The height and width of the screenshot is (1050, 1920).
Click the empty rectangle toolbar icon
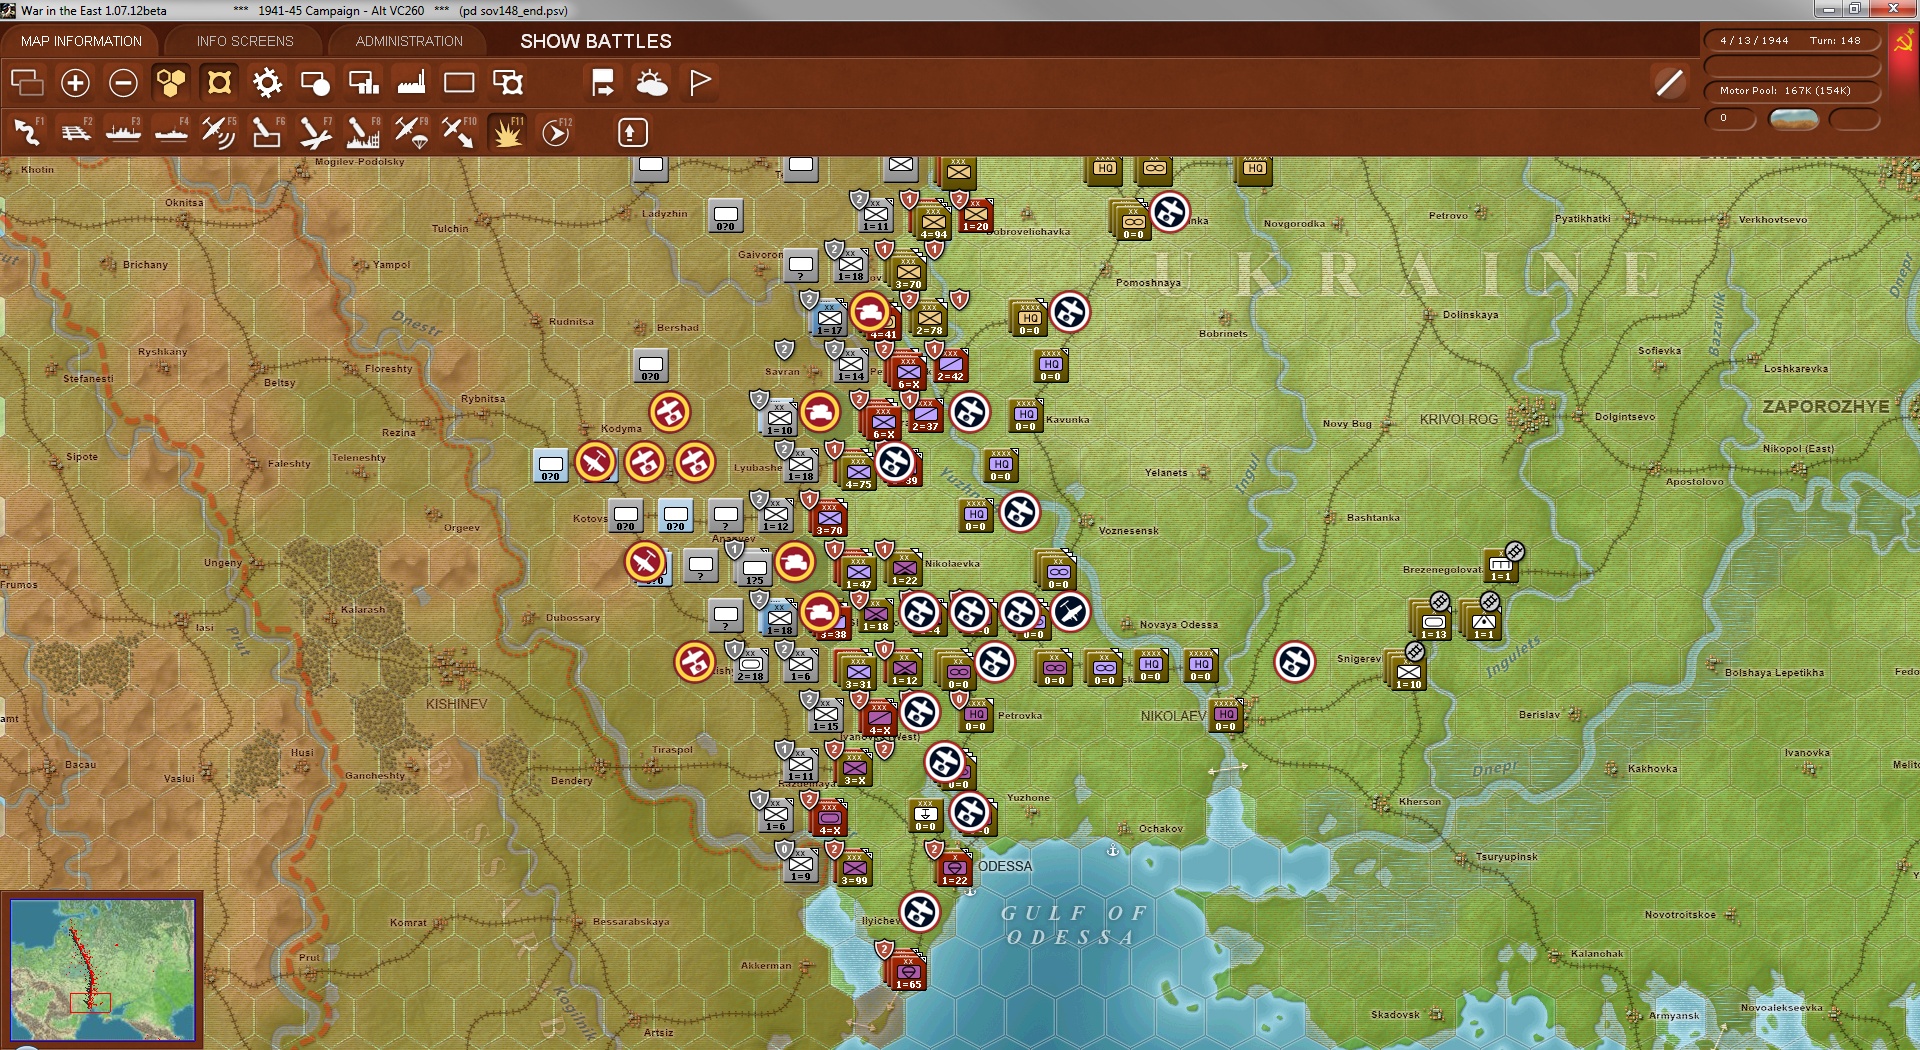pyautogui.click(x=459, y=83)
